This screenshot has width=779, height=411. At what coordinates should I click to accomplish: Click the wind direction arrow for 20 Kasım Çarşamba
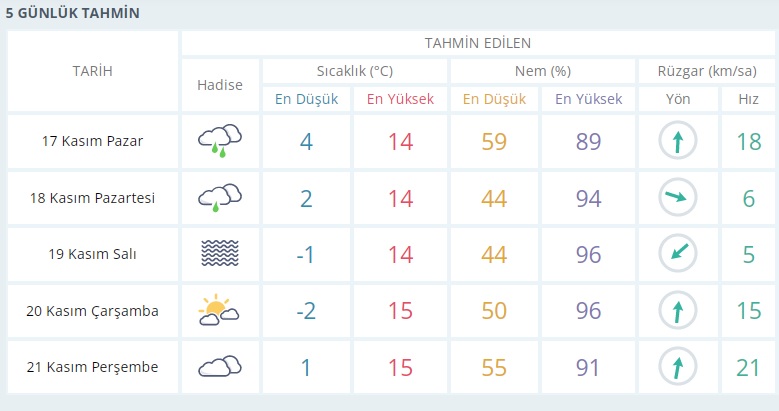point(677,311)
